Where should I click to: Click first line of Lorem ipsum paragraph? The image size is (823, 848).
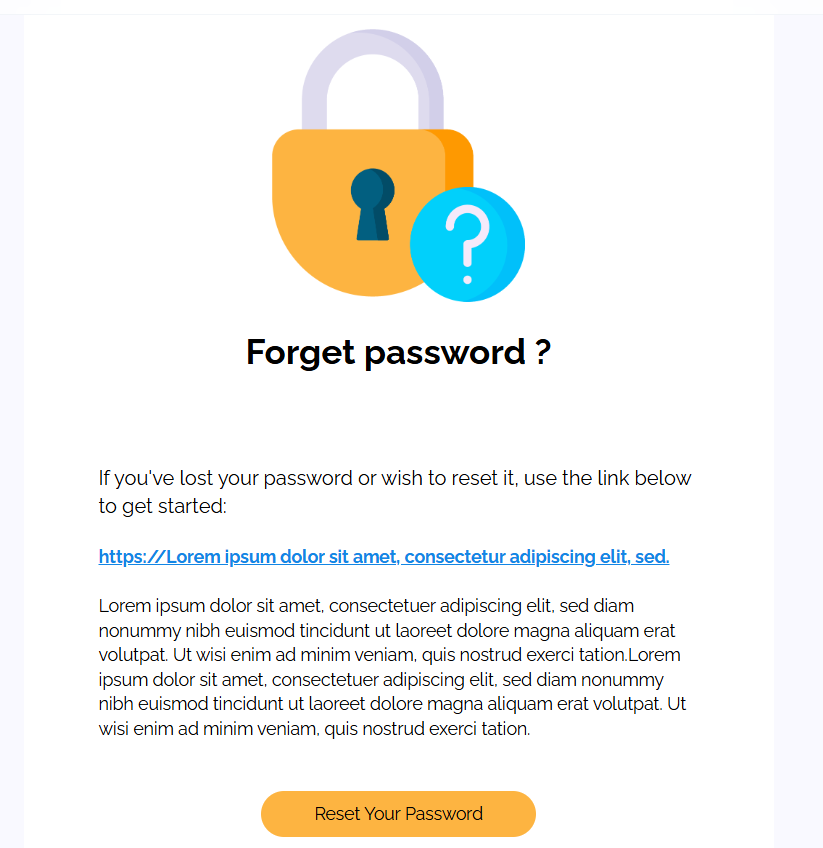pyautogui.click(x=366, y=605)
